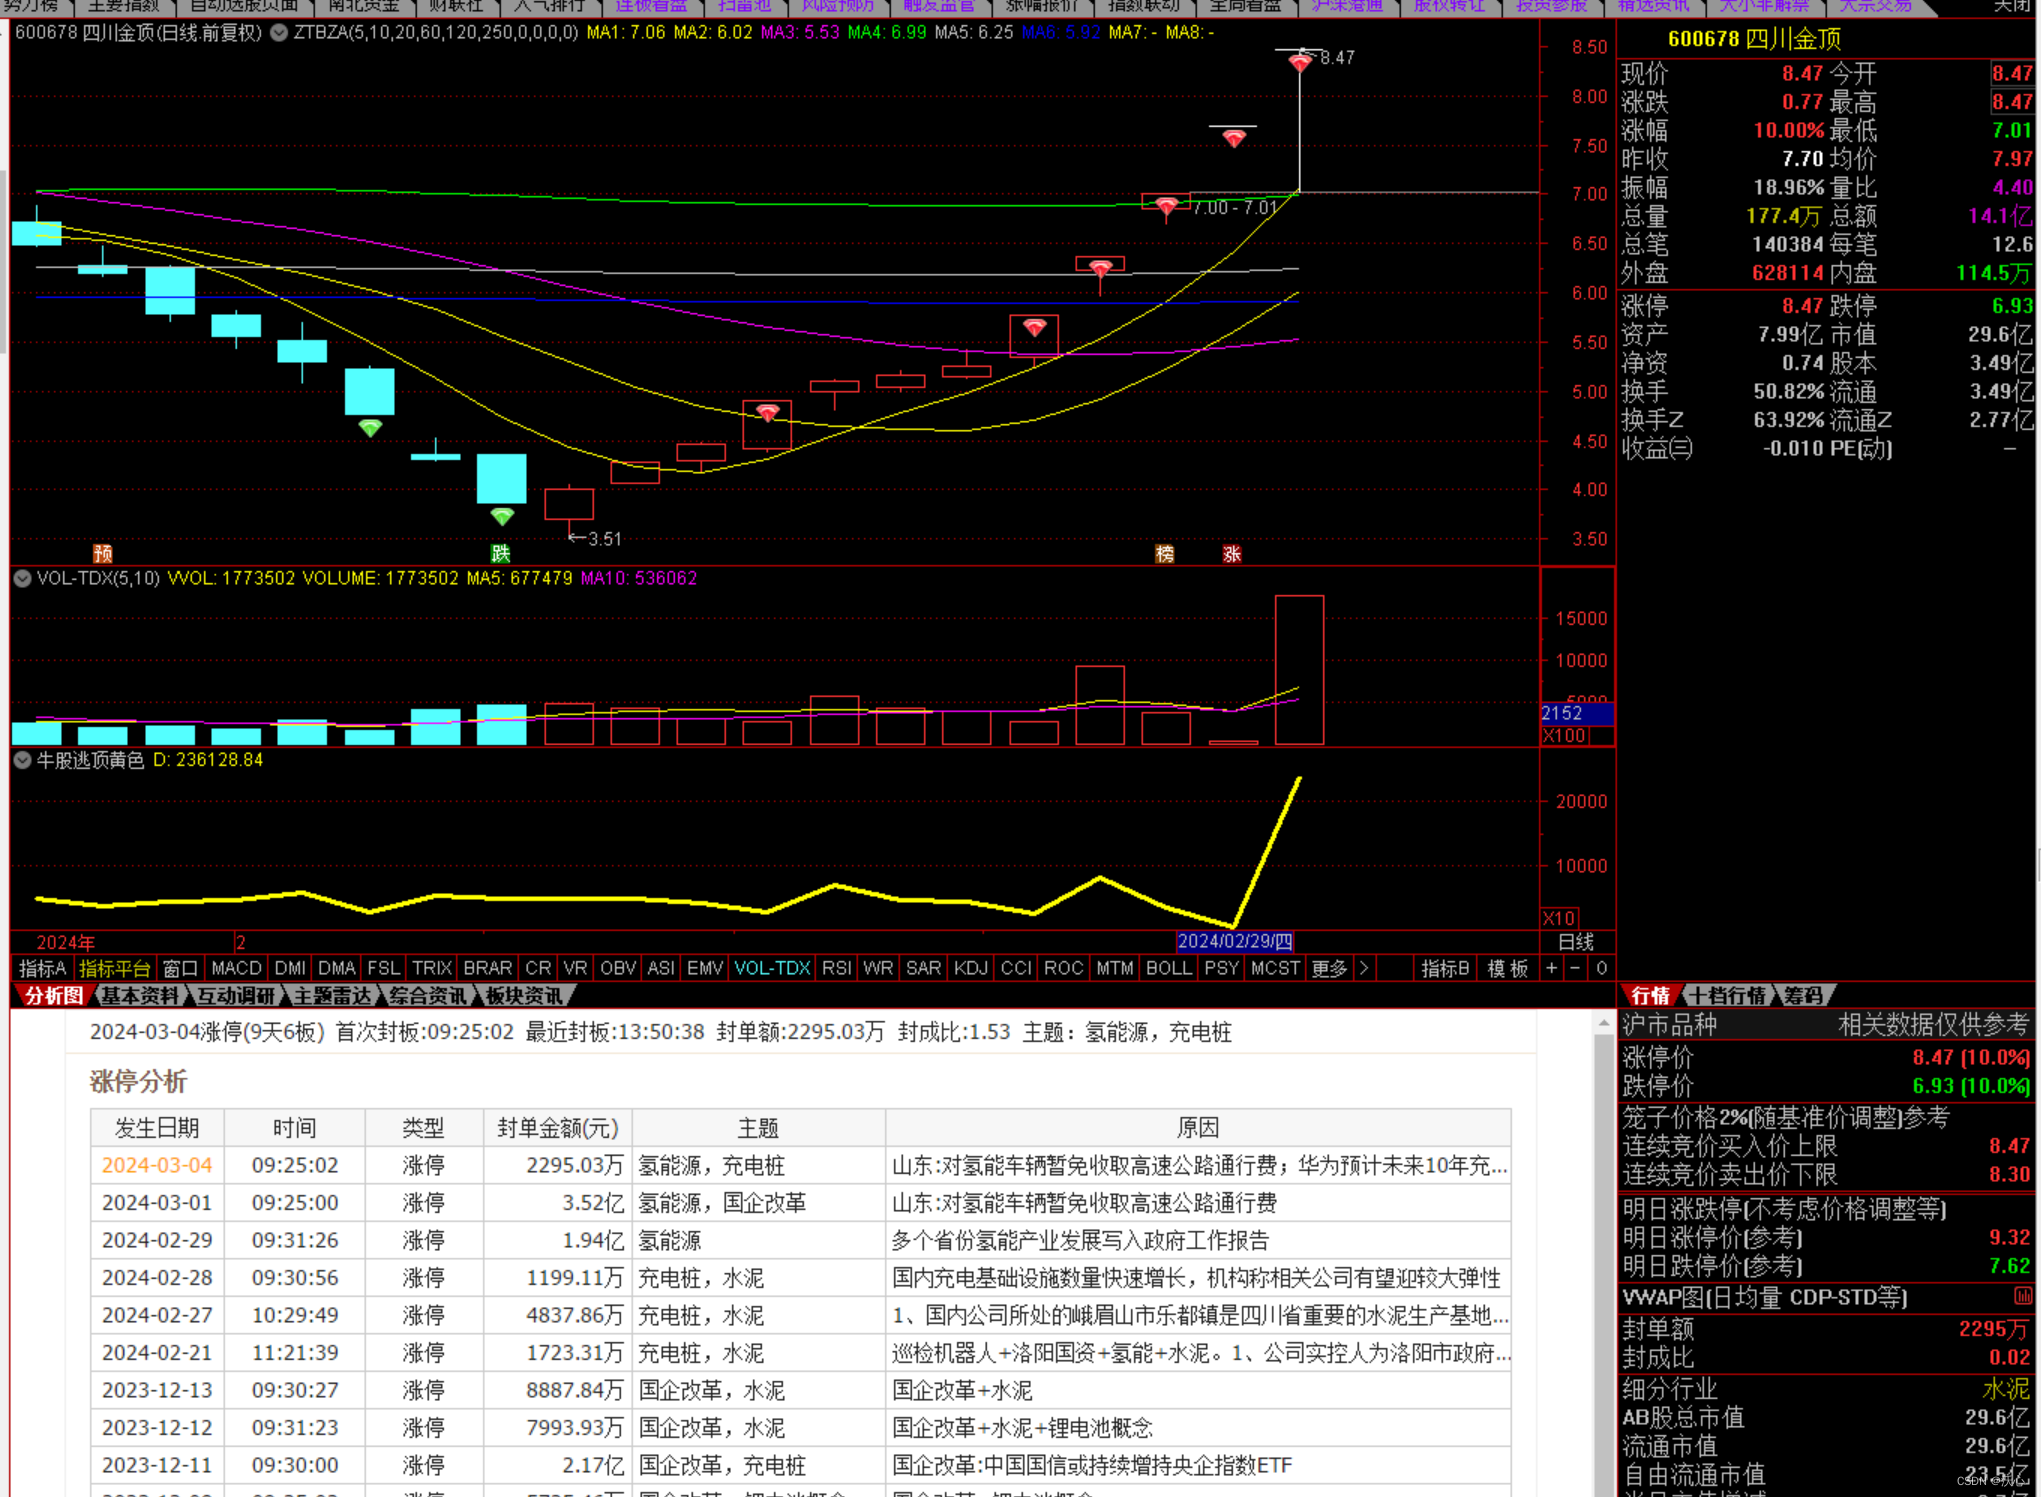Click the 2024-03-04 row in the 涨停分析 table
The height and width of the screenshot is (1497, 2041).
pyautogui.click(x=157, y=1165)
